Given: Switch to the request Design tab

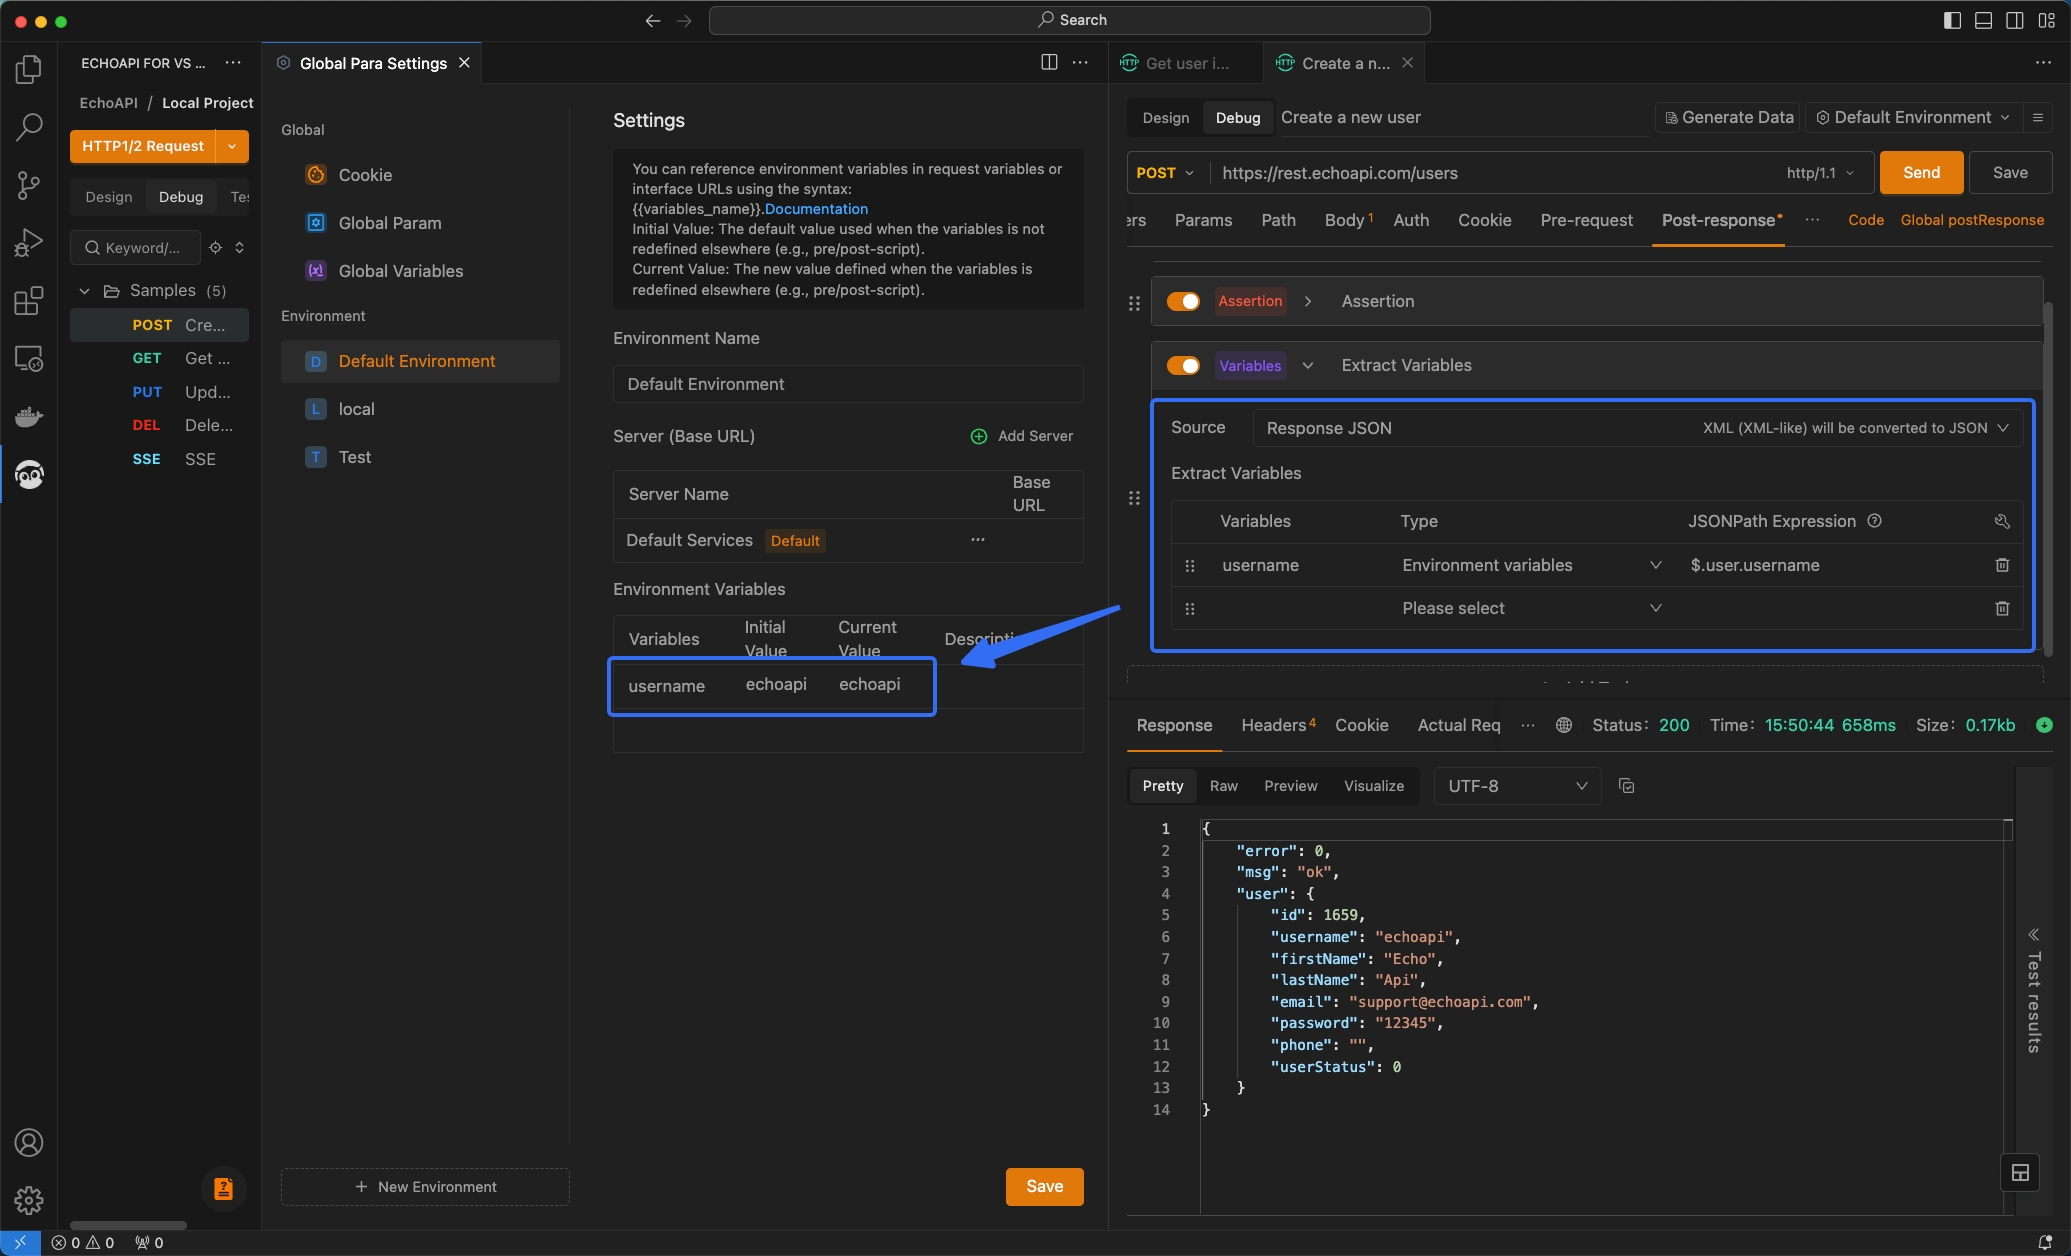Looking at the screenshot, I should click(1166, 118).
